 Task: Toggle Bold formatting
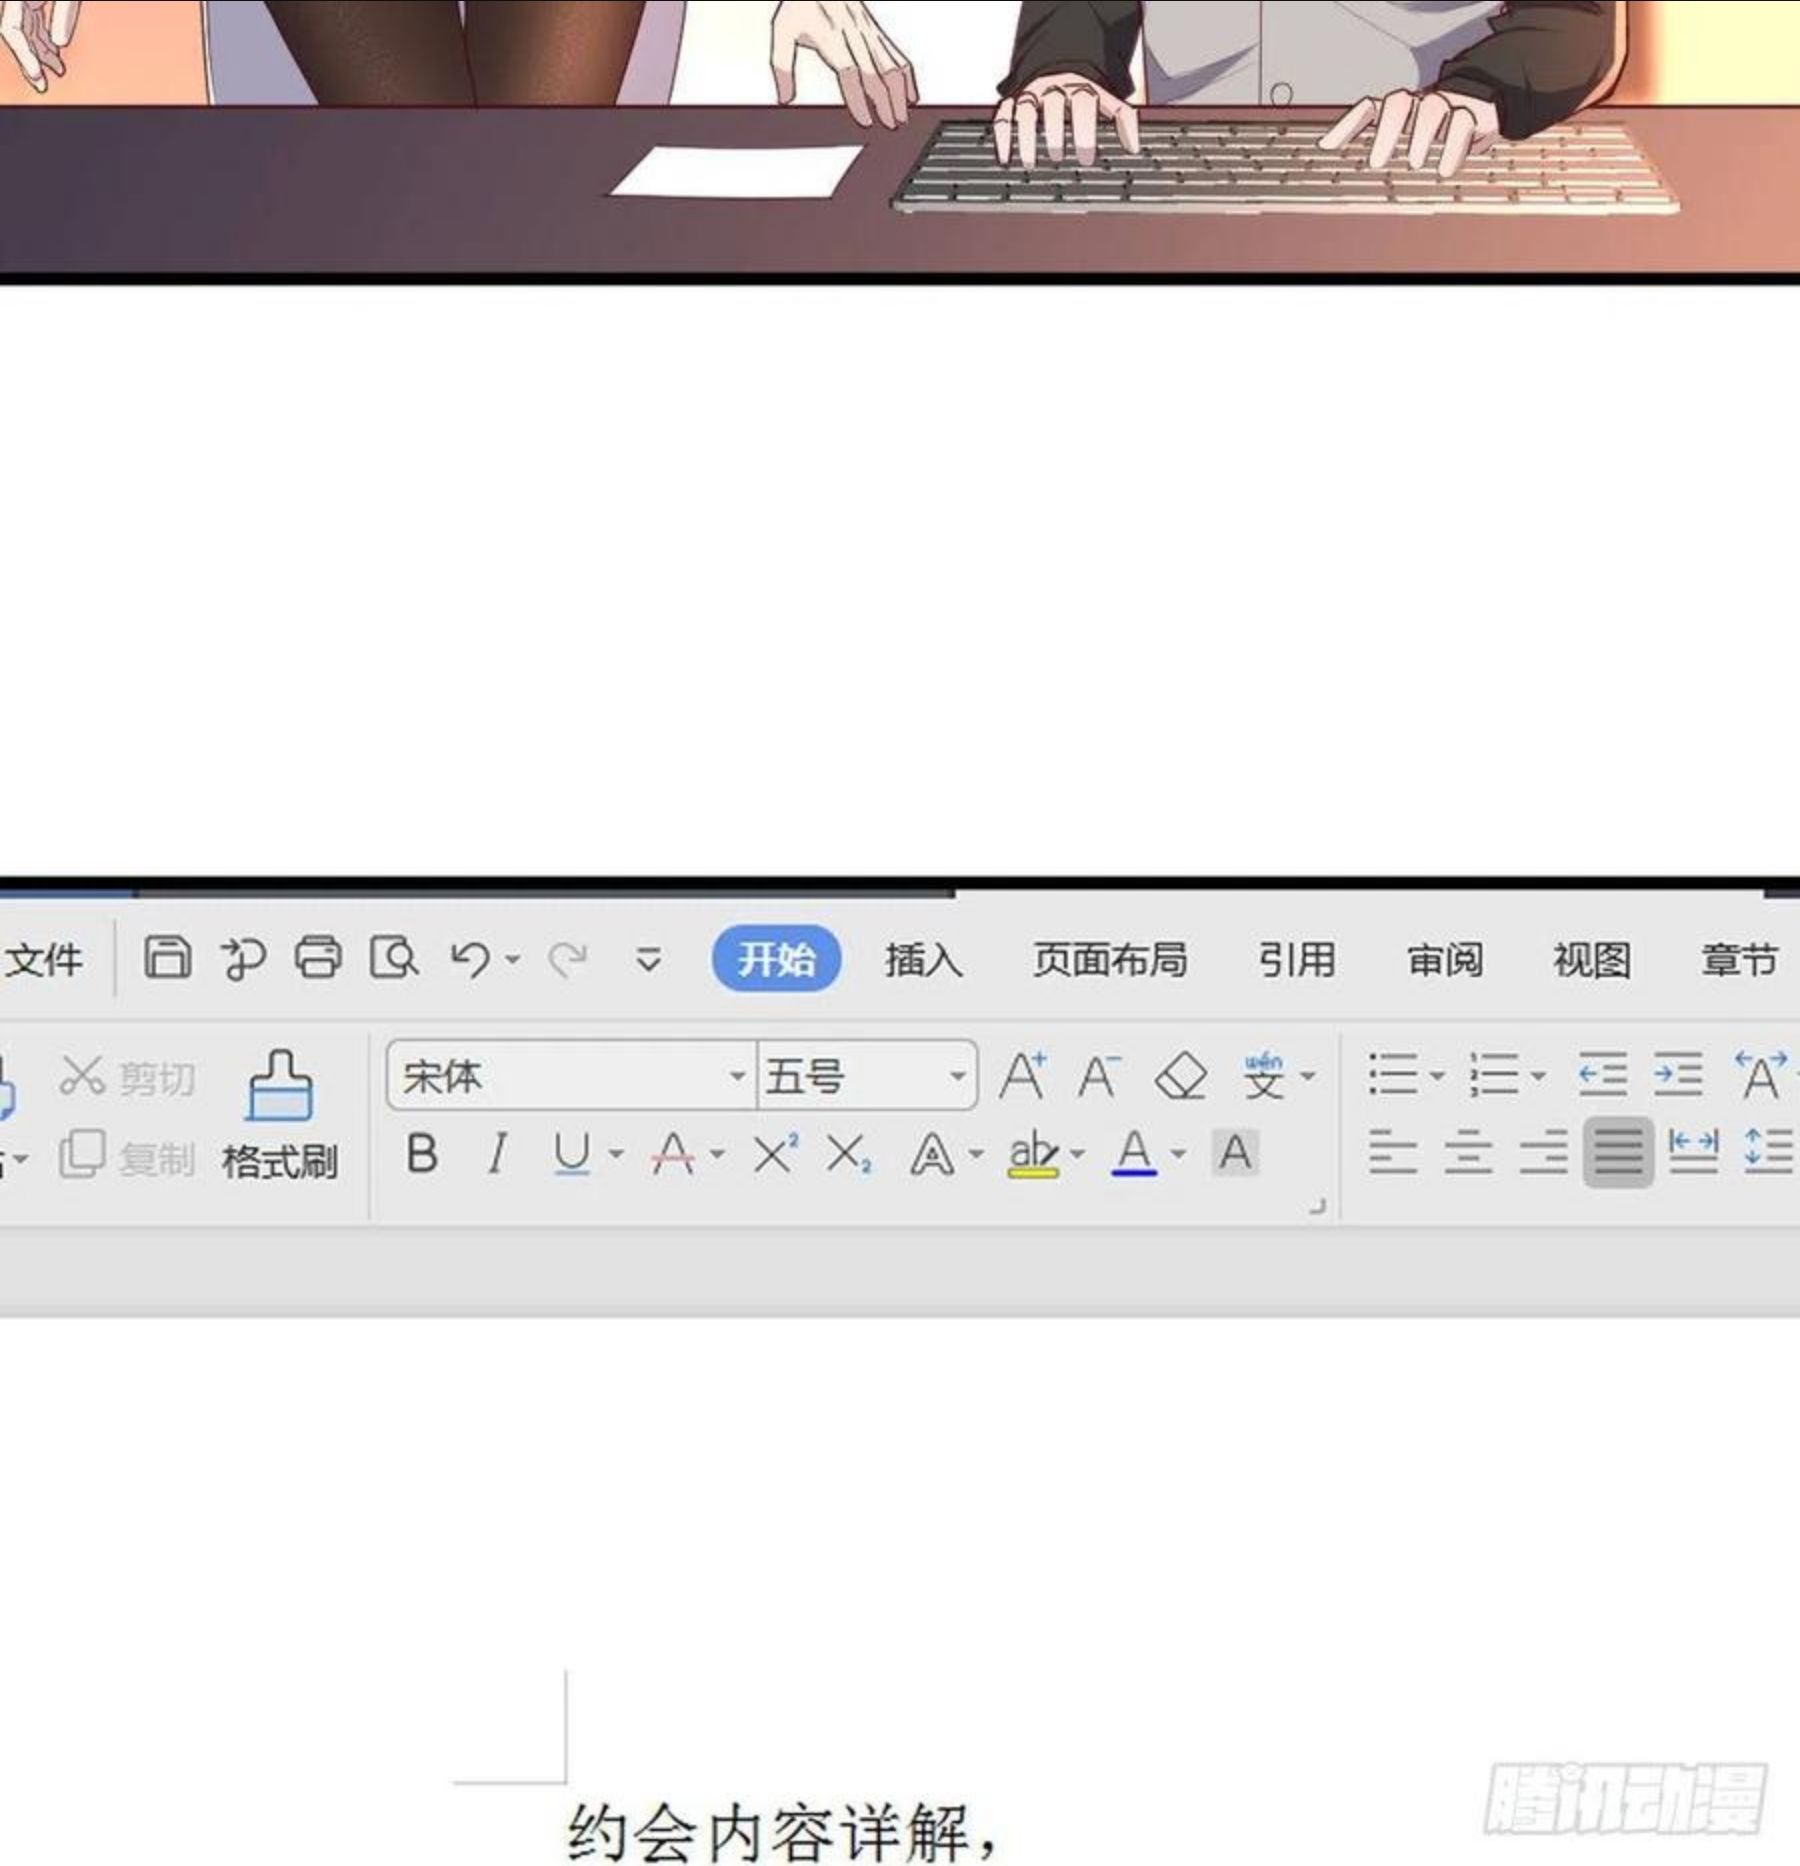[x=421, y=1154]
